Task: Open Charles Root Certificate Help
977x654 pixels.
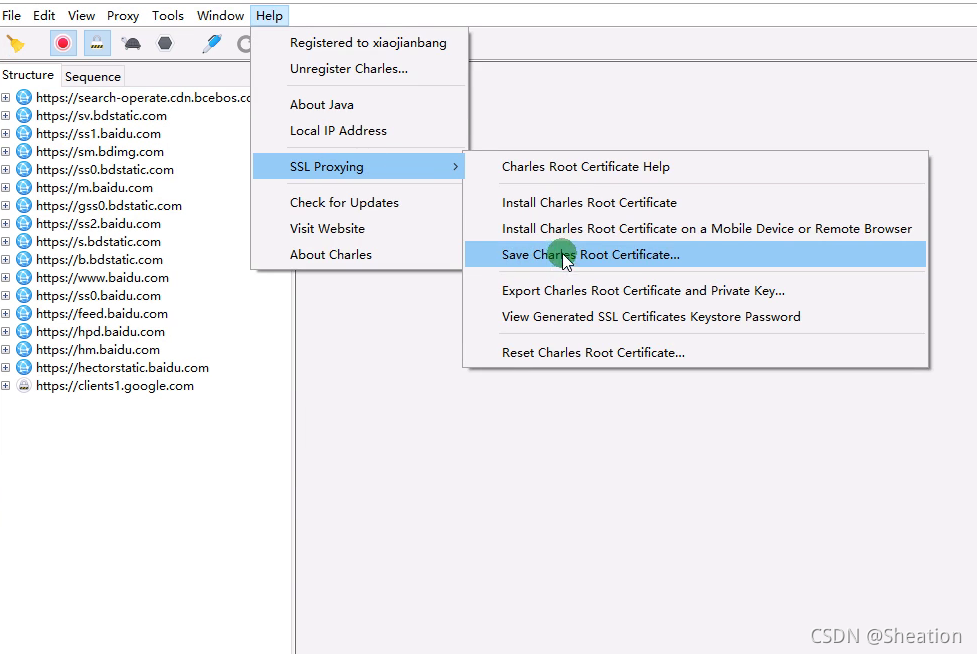Action: tap(695, 166)
